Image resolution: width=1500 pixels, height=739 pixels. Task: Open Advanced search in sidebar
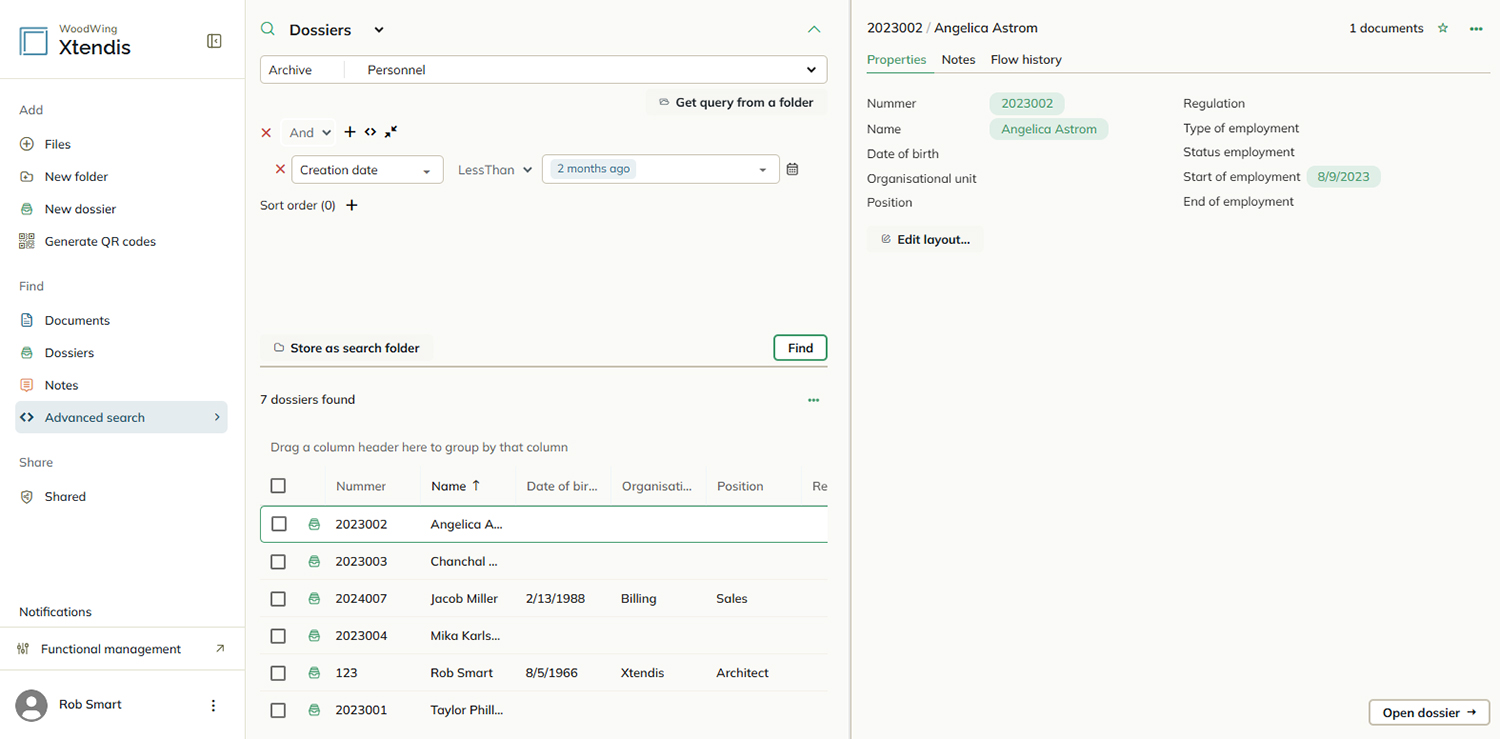(121, 417)
